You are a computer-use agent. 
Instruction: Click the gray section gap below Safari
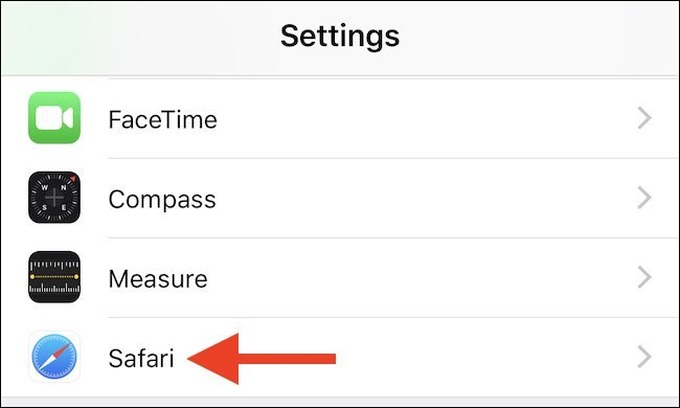pos(340,401)
